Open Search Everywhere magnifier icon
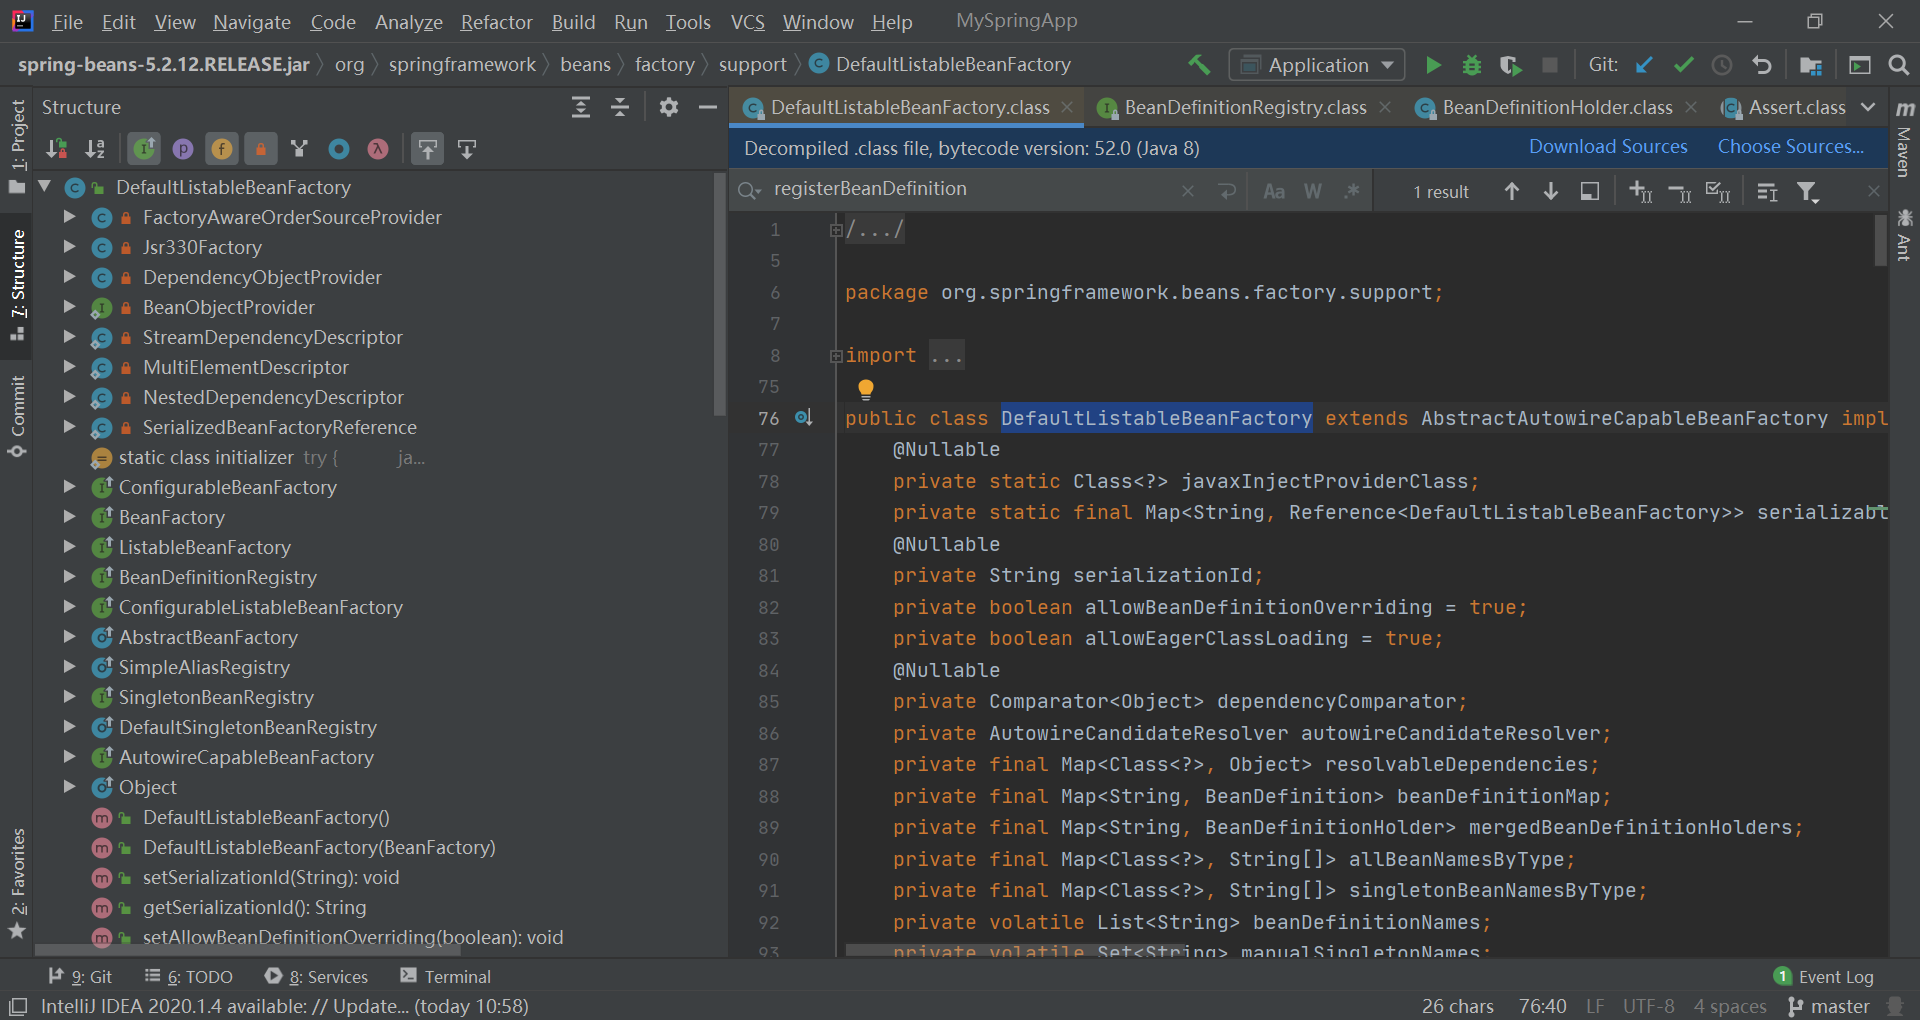Screen dimensions: 1920x1020 1898,65
